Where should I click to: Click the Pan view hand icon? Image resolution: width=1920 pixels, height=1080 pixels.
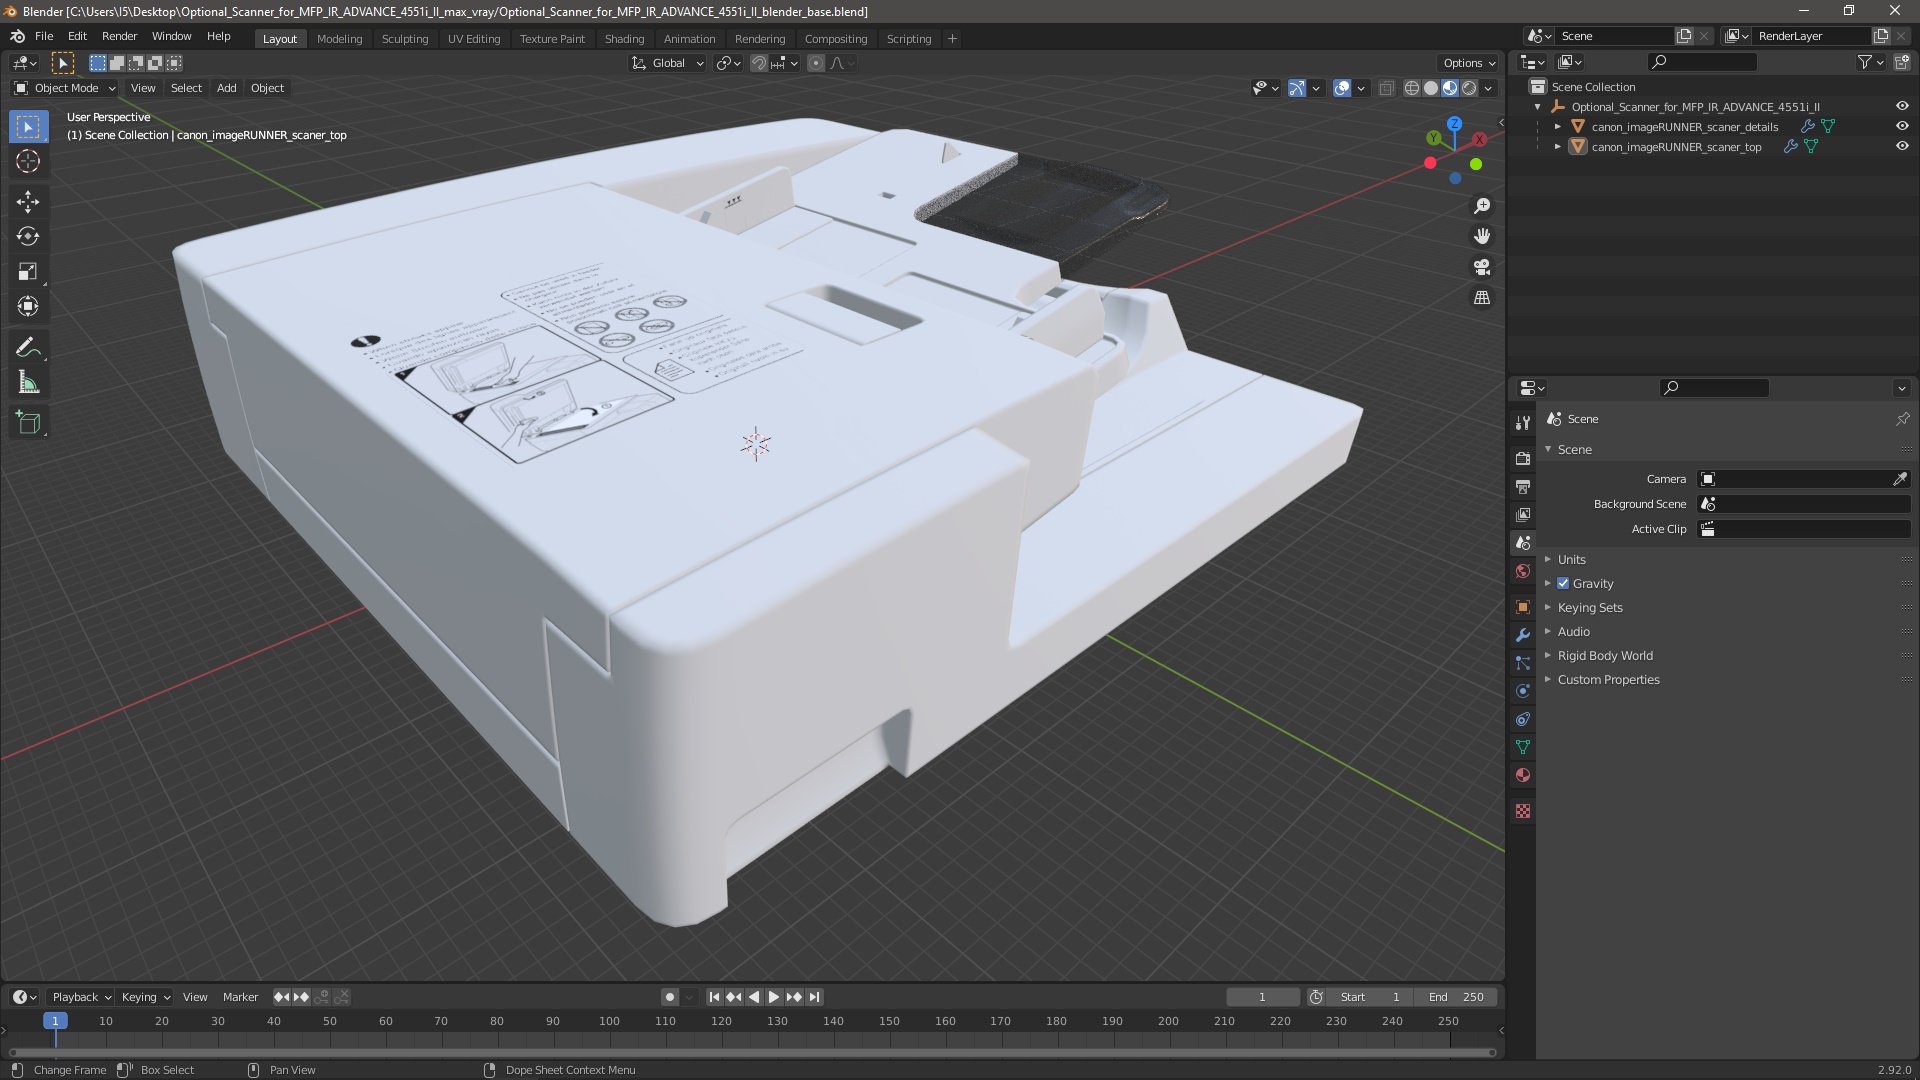coord(1482,236)
